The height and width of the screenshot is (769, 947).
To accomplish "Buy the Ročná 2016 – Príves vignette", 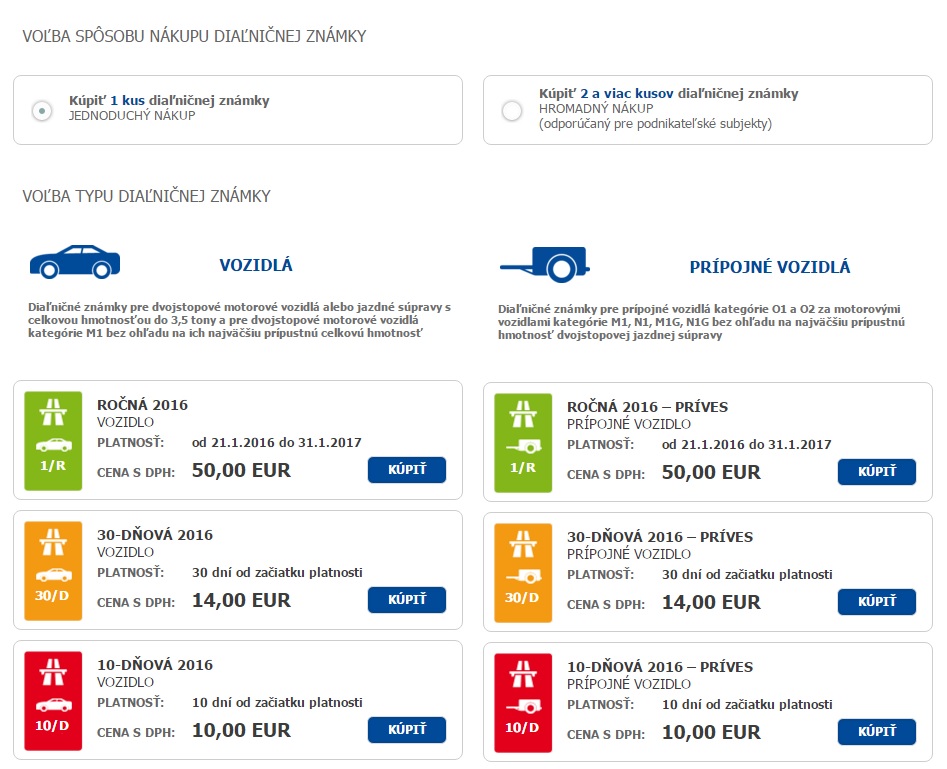I will (877, 472).
